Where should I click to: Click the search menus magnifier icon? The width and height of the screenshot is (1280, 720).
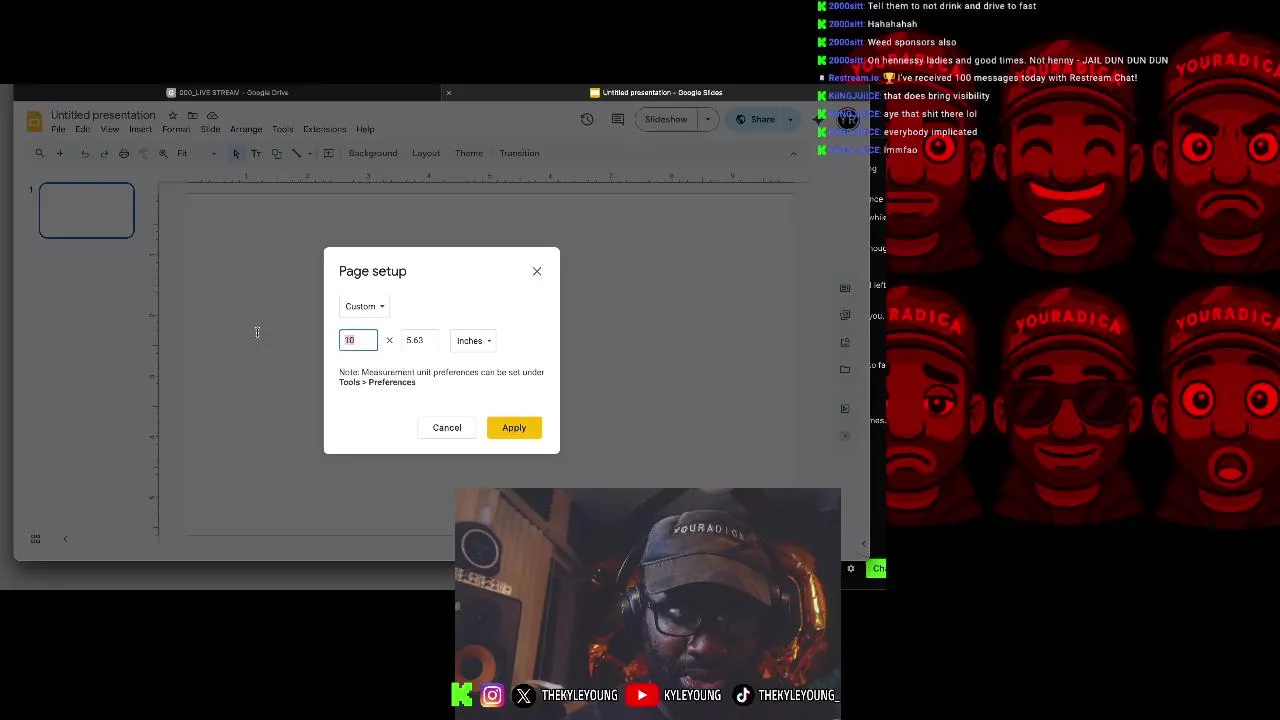coord(40,153)
